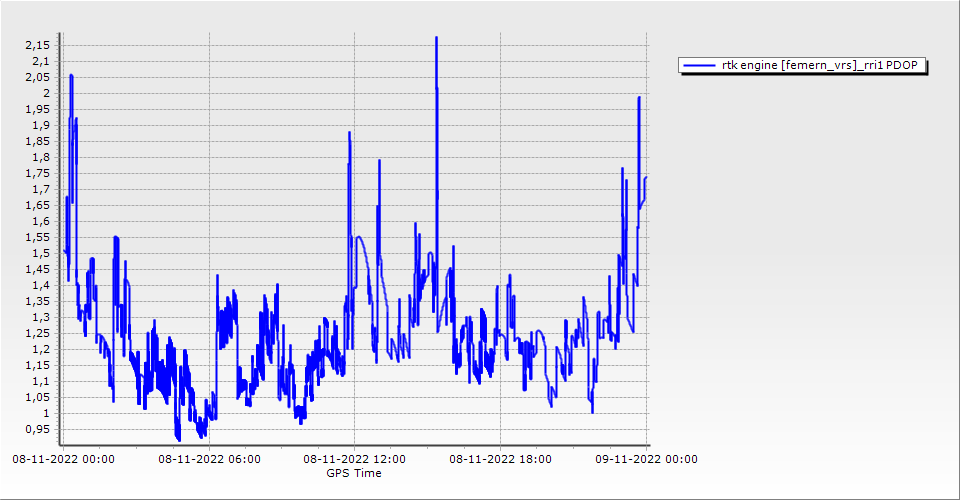
Task: Select the 09-11-2022 00:00 x-axis label
Action: tap(645, 460)
